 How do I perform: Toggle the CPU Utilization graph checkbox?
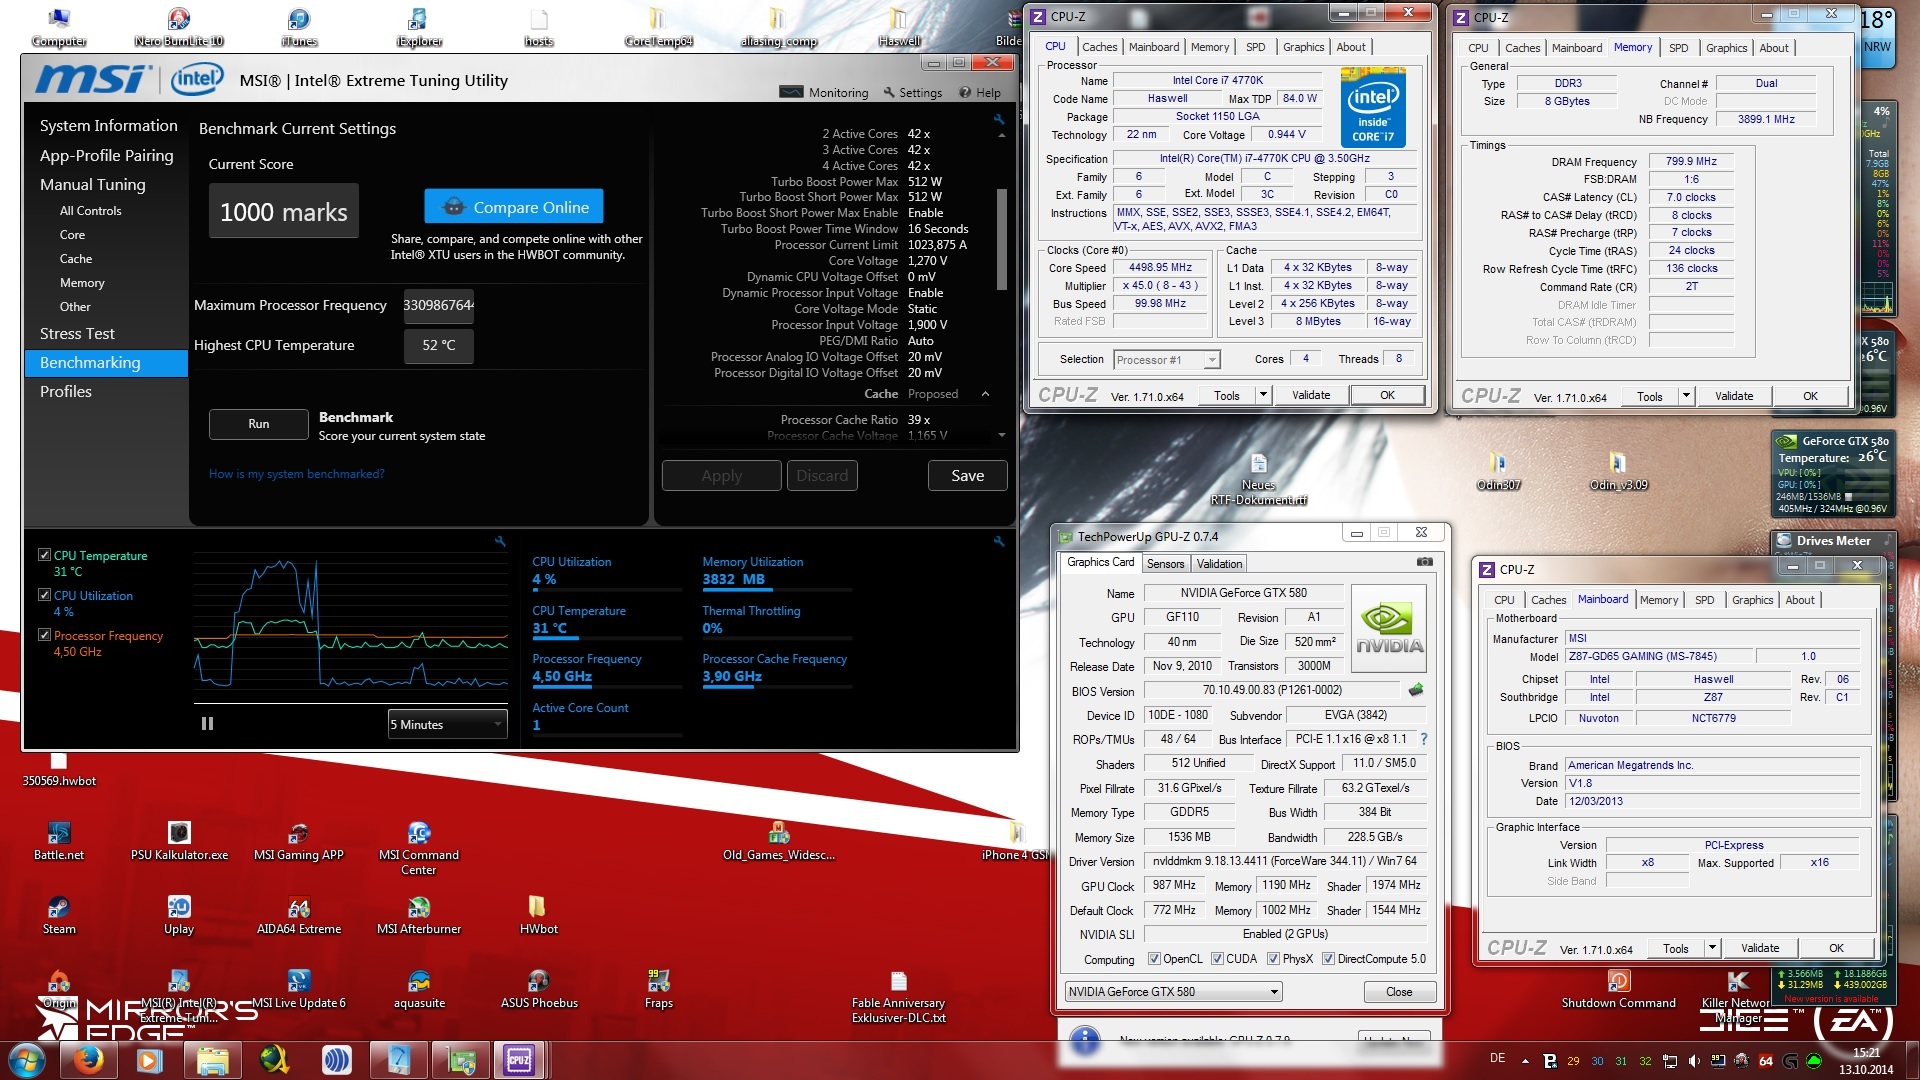[x=44, y=594]
